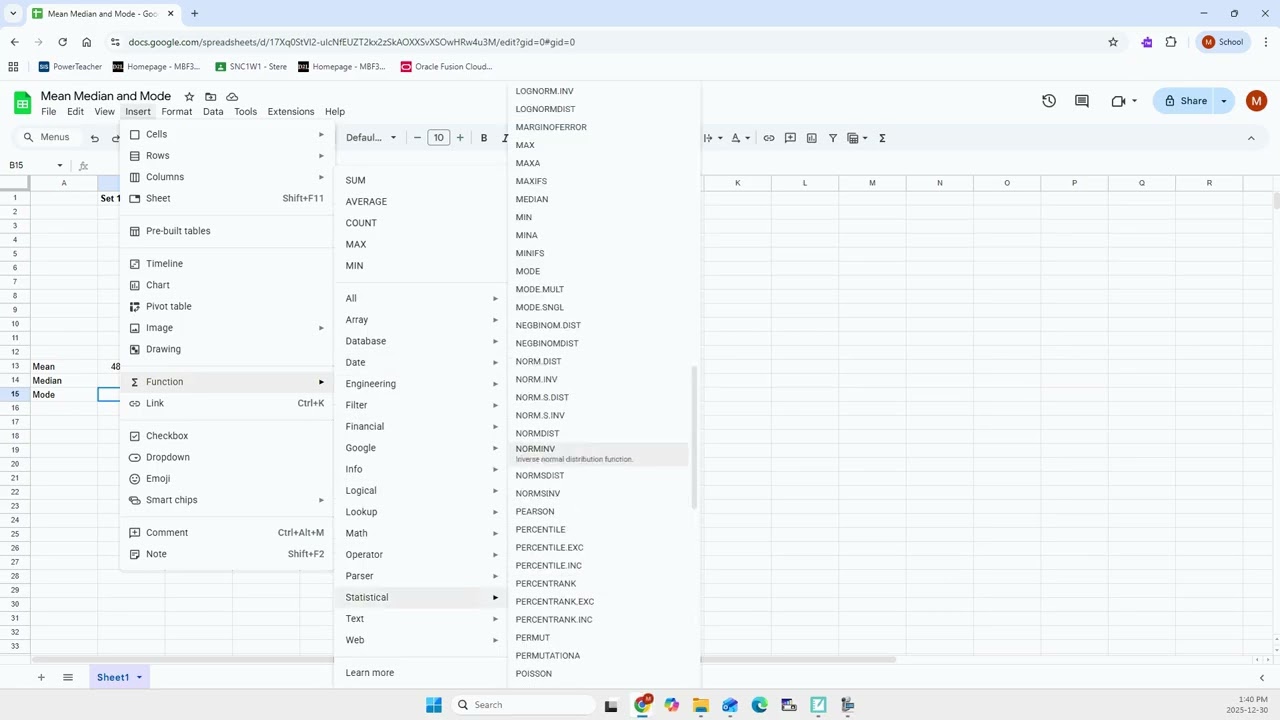The image size is (1280, 720).
Task: Click the filter views table icon
Action: click(x=853, y=138)
